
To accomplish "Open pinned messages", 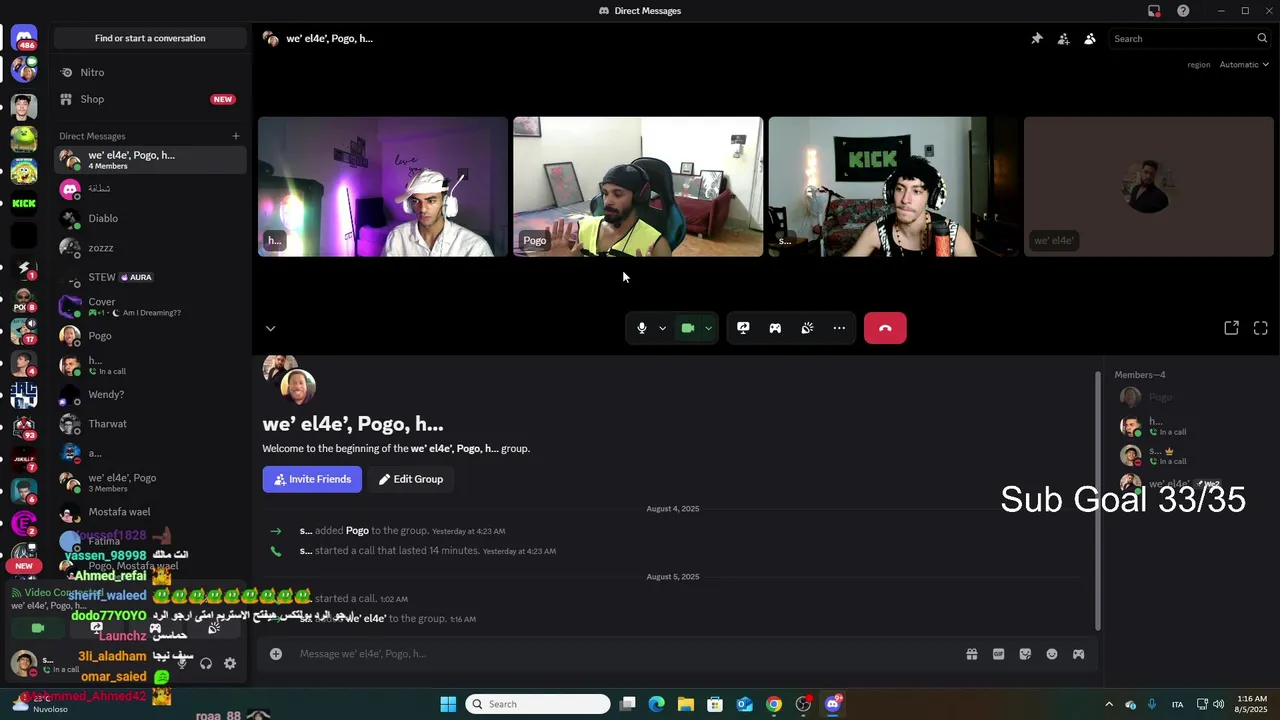I will click(x=1037, y=39).
